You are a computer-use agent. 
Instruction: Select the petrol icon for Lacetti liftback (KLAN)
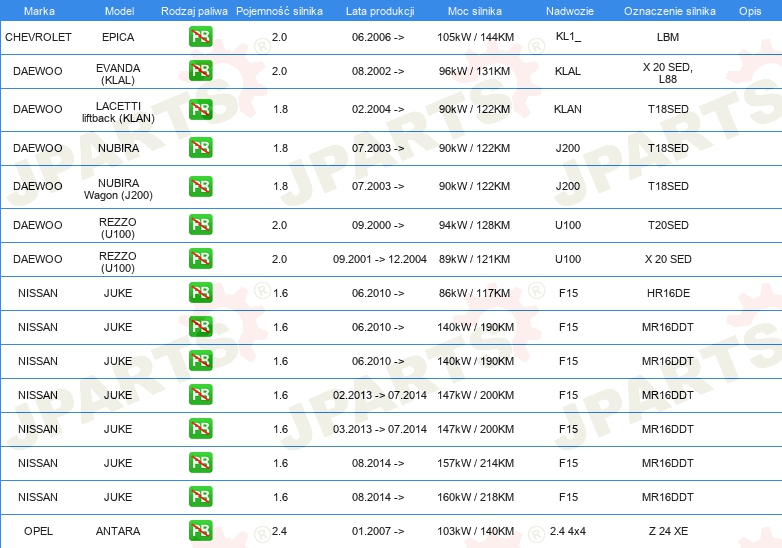pos(200,109)
